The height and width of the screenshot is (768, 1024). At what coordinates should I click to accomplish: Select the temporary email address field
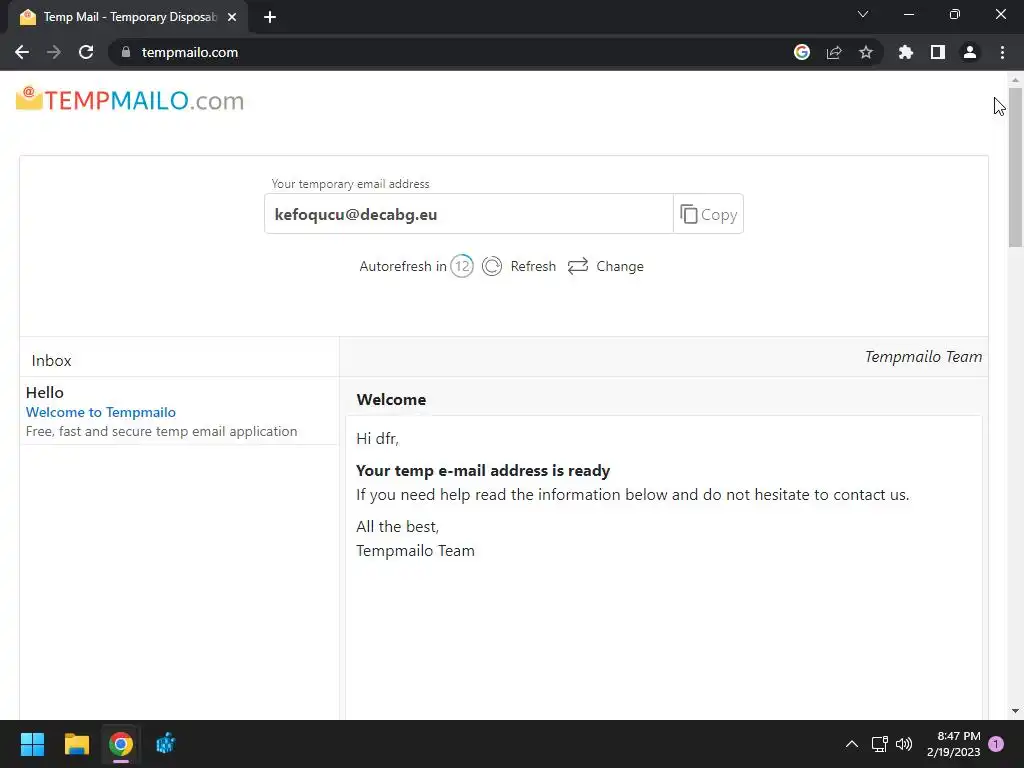[468, 214]
